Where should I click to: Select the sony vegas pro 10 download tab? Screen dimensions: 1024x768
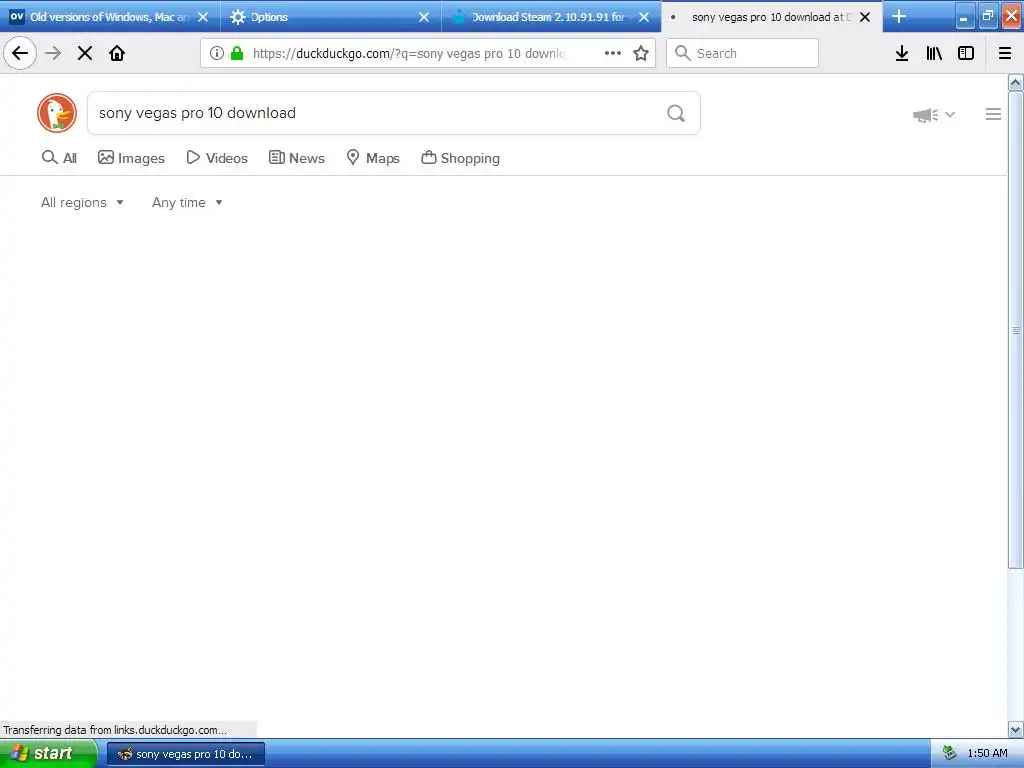[772, 17]
